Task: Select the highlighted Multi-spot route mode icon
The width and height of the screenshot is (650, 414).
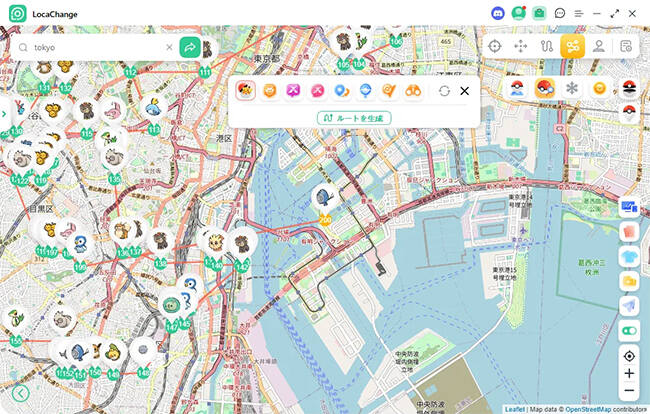Action: 572,46
